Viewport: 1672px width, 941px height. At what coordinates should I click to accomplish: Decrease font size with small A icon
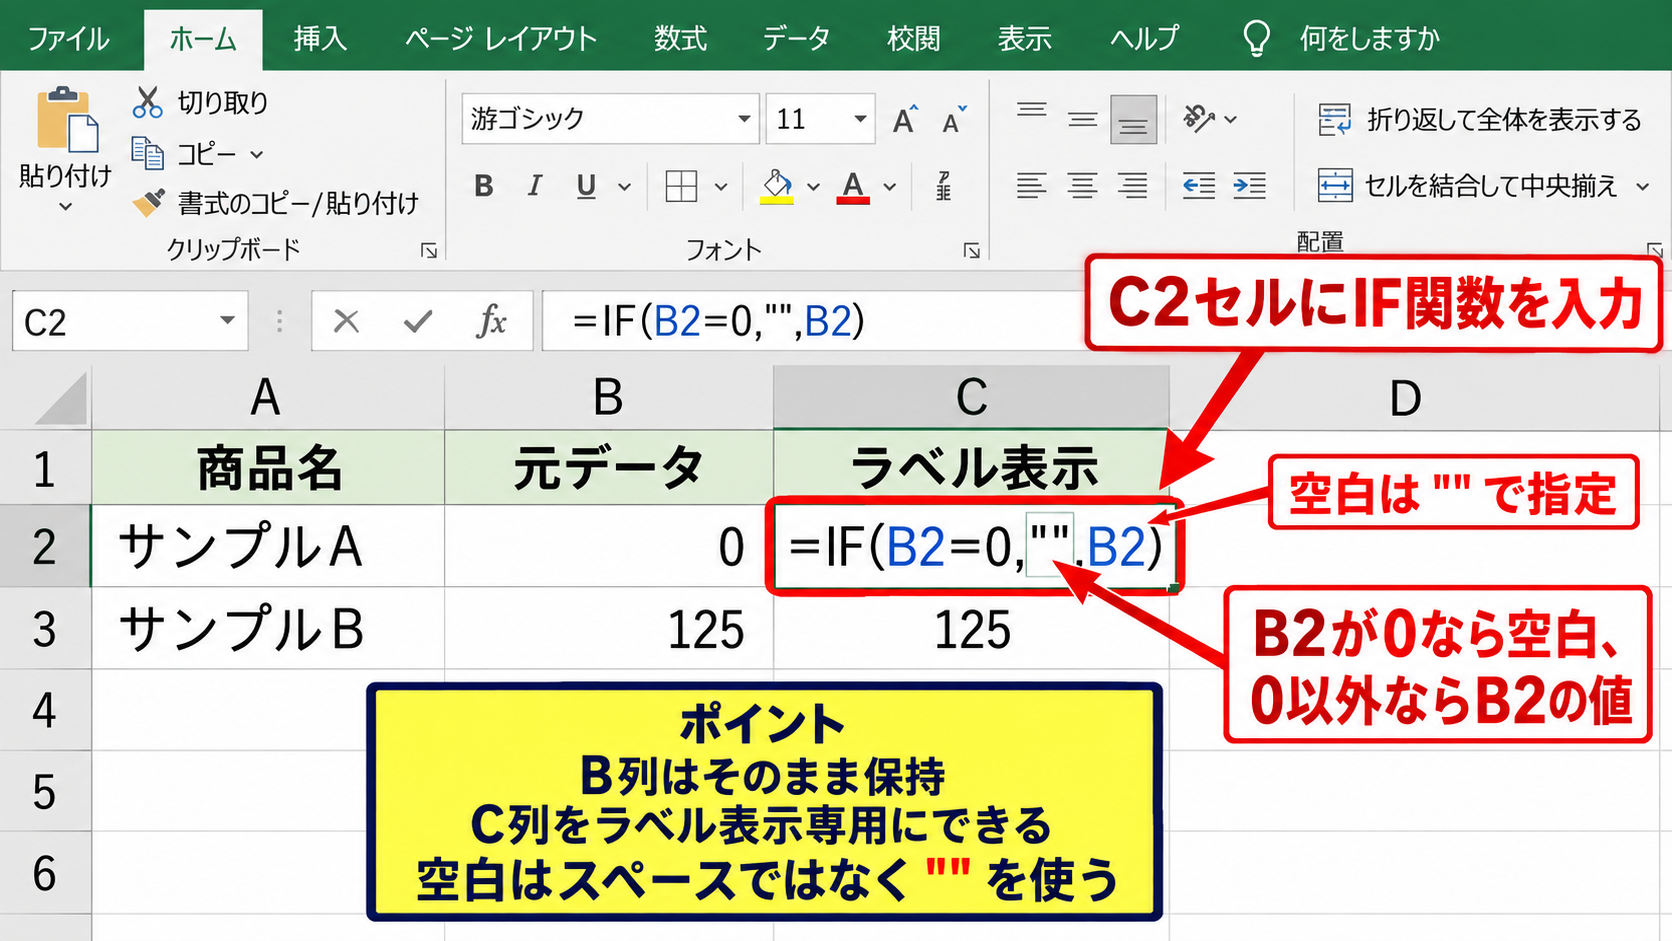tap(955, 119)
